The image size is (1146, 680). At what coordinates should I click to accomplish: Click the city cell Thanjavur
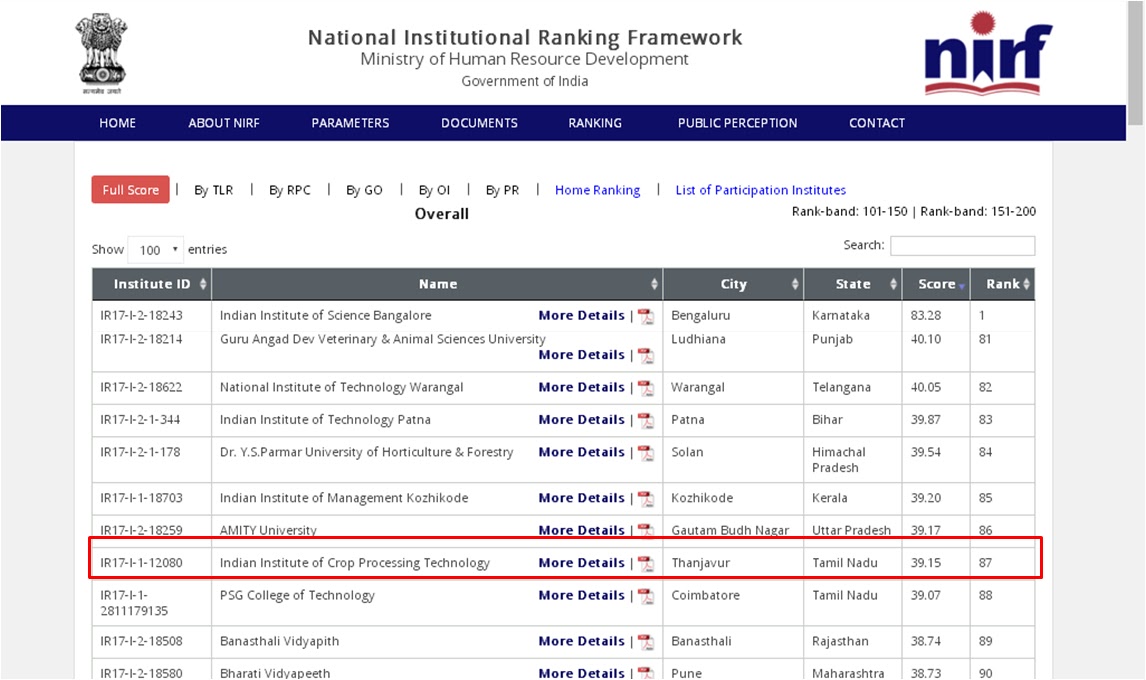[x=700, y=563]
